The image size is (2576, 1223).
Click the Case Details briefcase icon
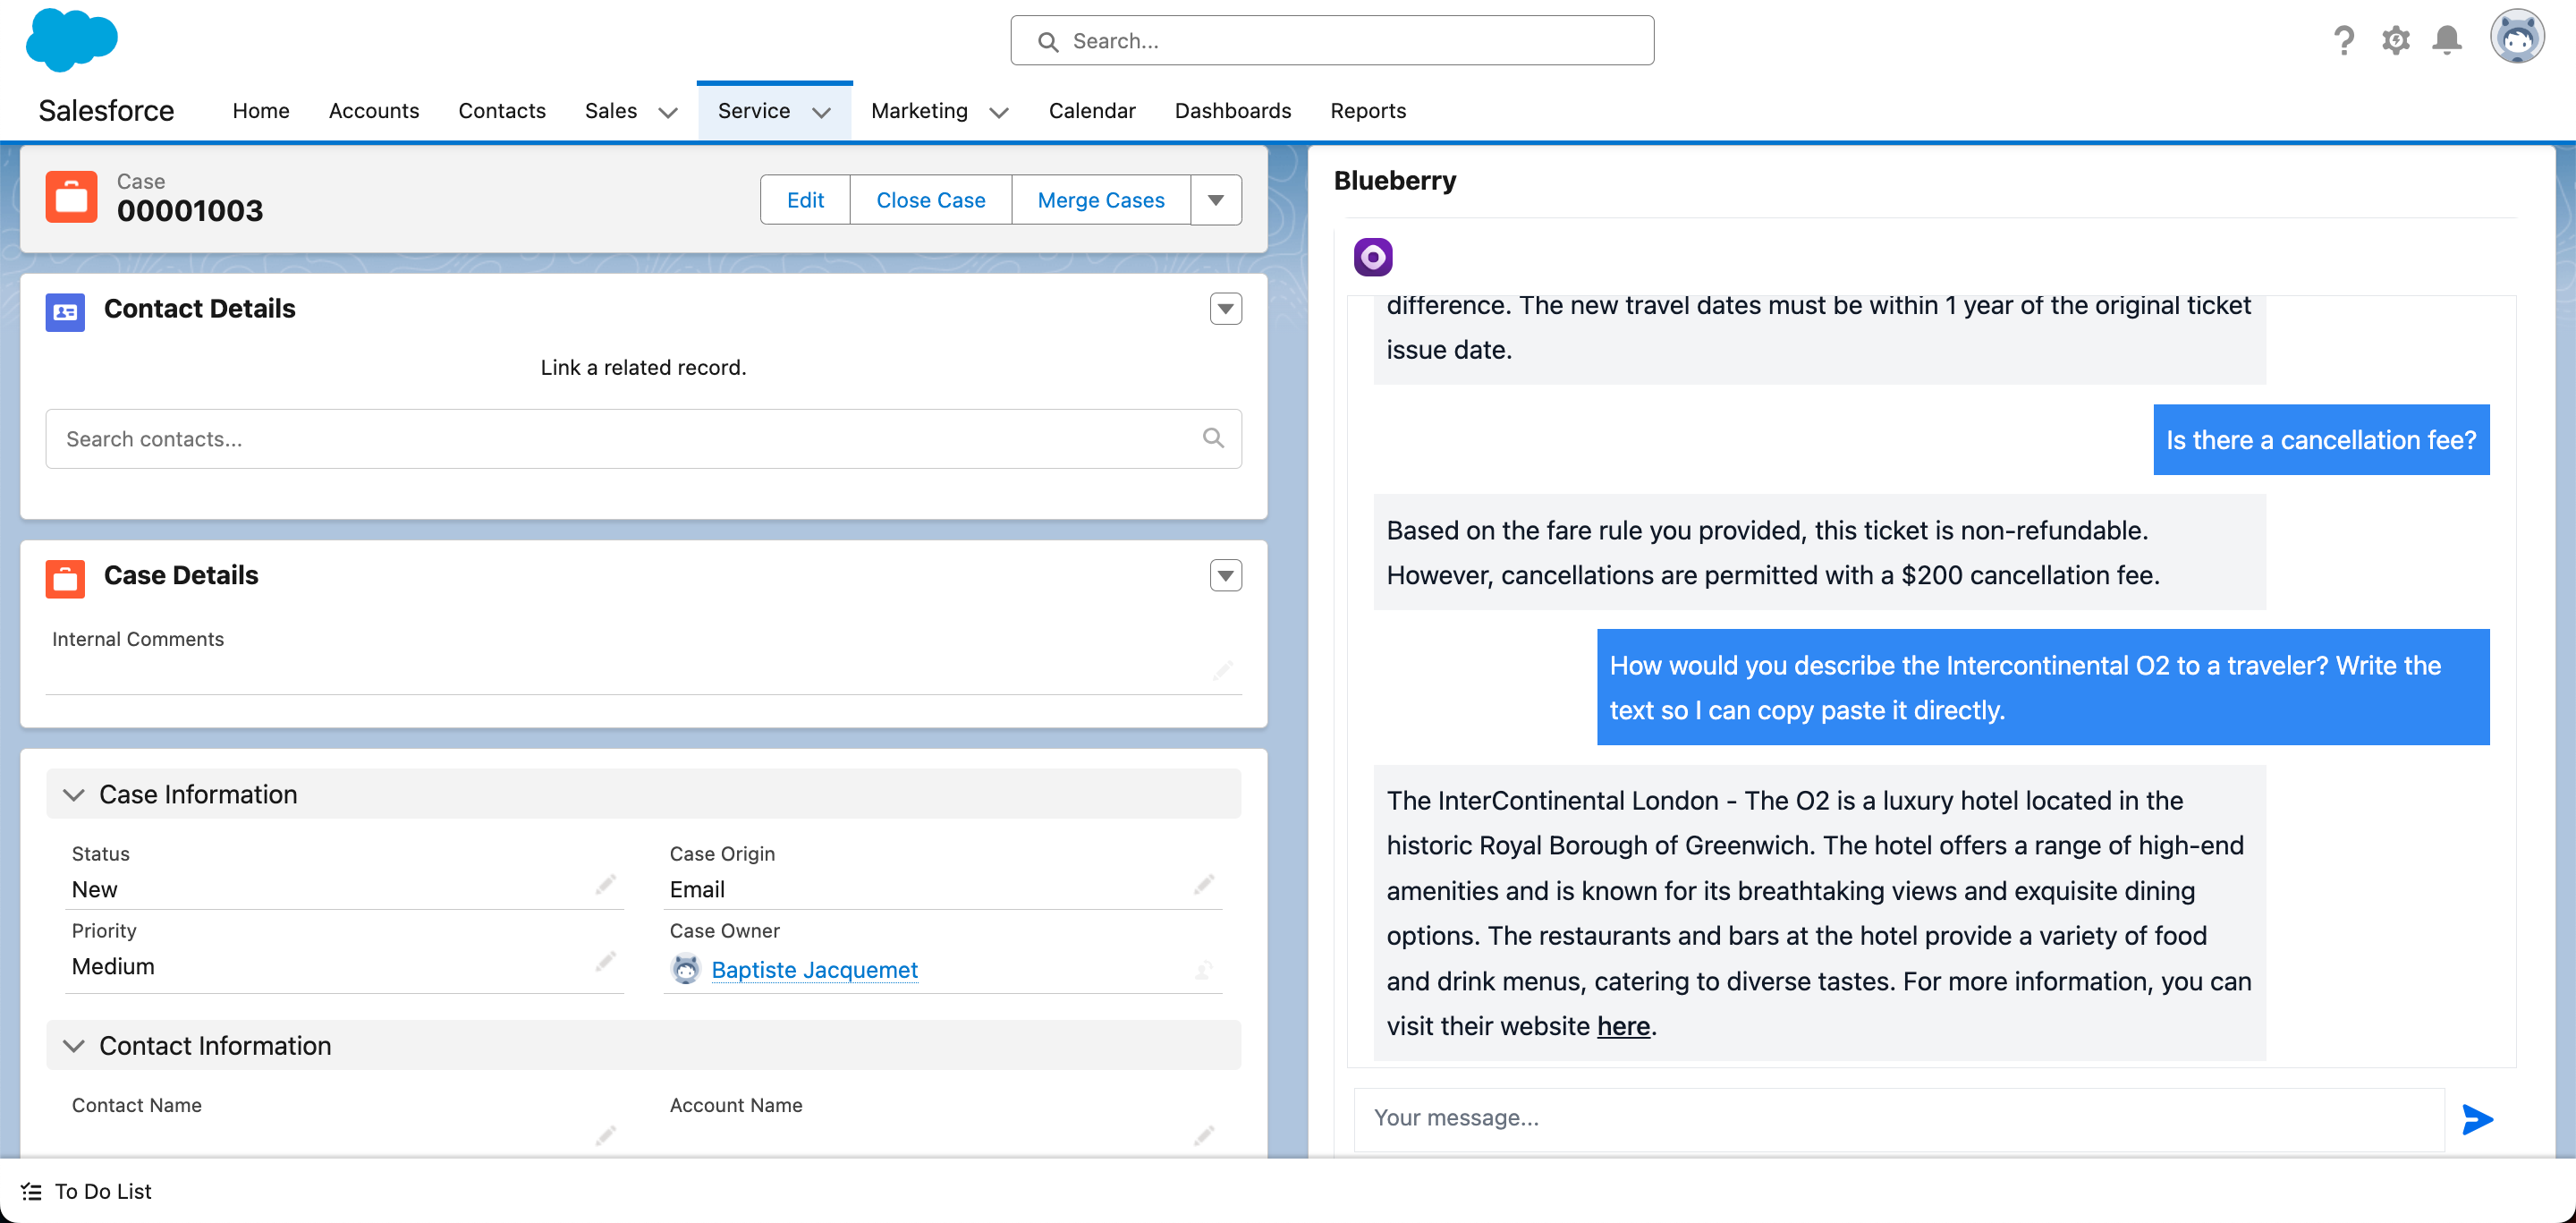[x=65, y=579]
